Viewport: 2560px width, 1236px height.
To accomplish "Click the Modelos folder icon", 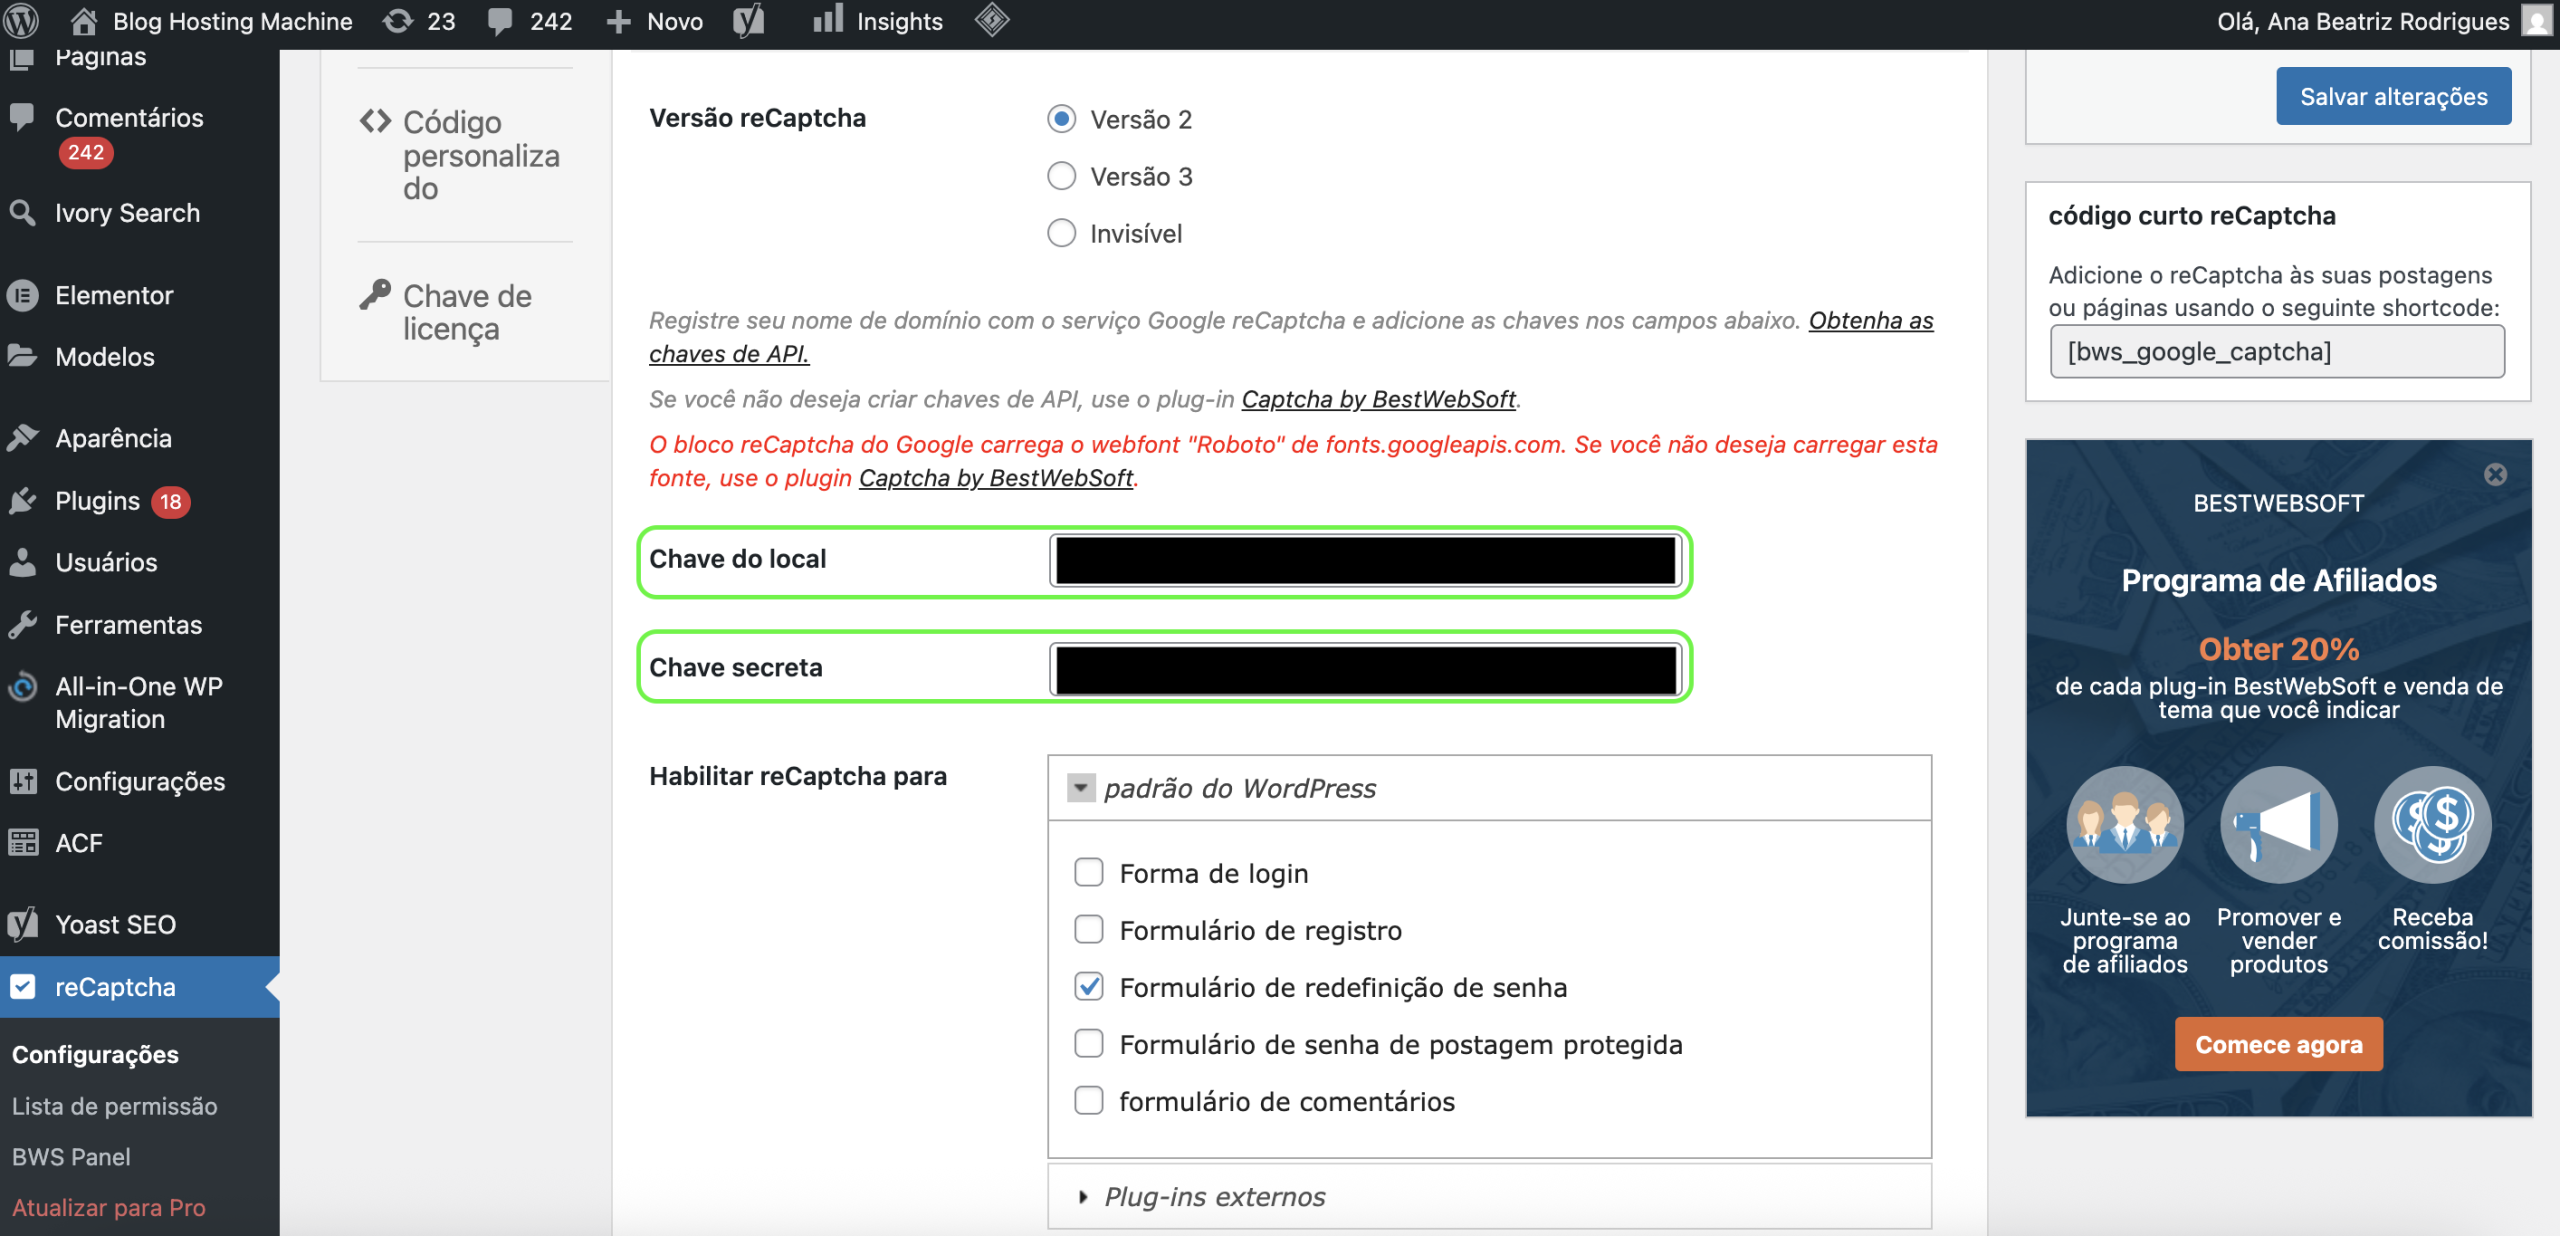I will (x=22, y=356).
